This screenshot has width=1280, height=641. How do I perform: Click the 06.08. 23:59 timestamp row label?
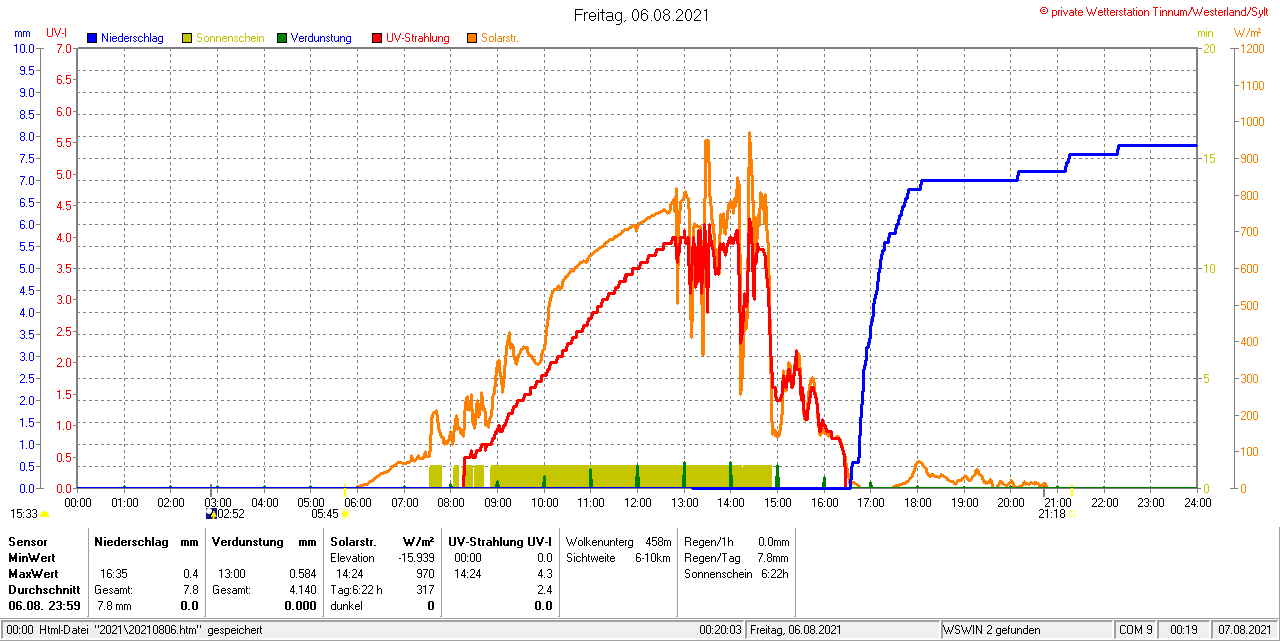click(x=44, y=606)
